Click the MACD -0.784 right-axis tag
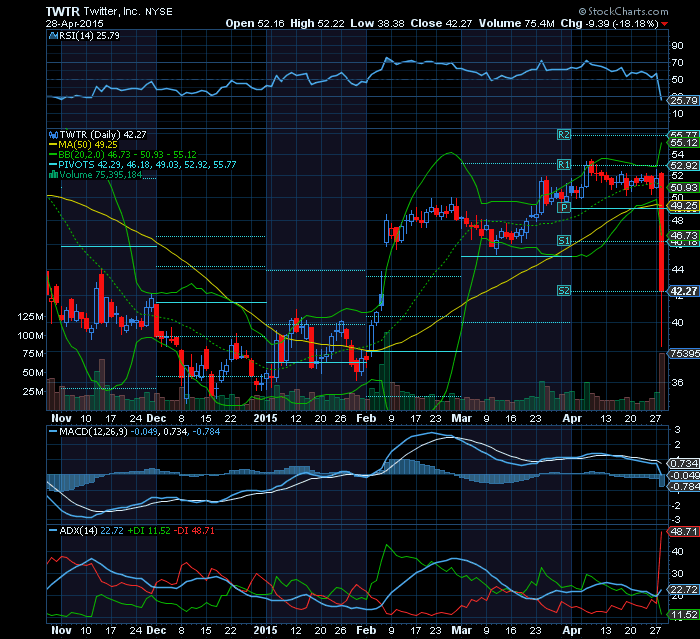The image size is (700, 639). [x=683, y=486]
